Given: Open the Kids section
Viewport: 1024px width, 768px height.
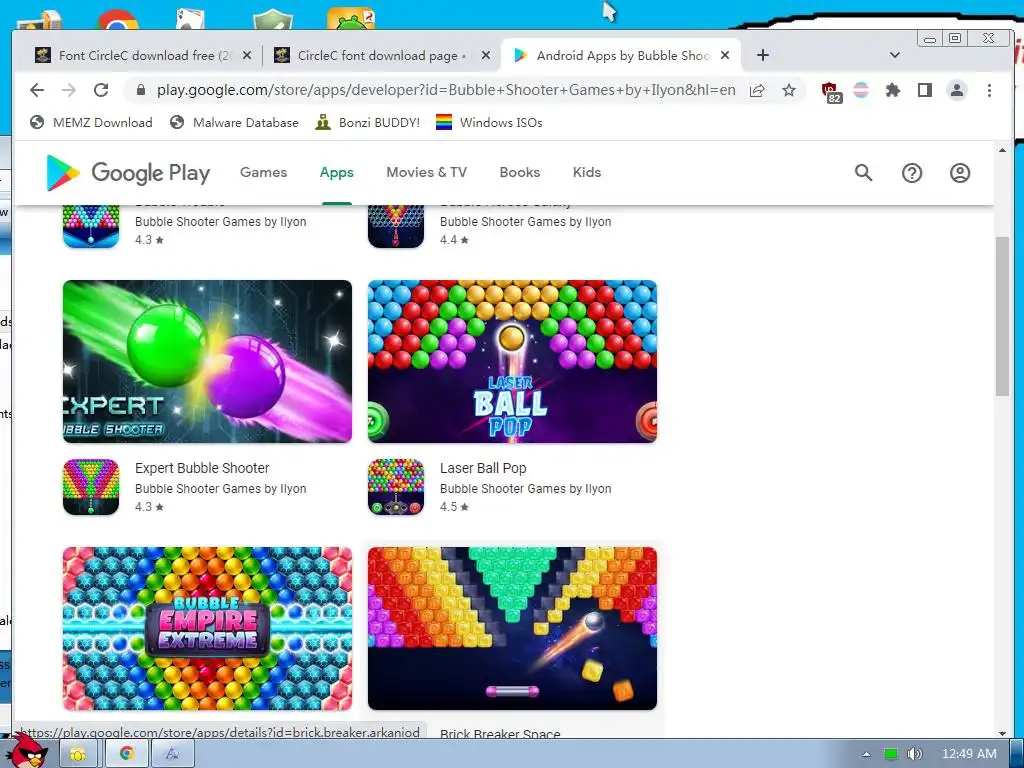Looking at the screenshot, I should click(586, 172).
